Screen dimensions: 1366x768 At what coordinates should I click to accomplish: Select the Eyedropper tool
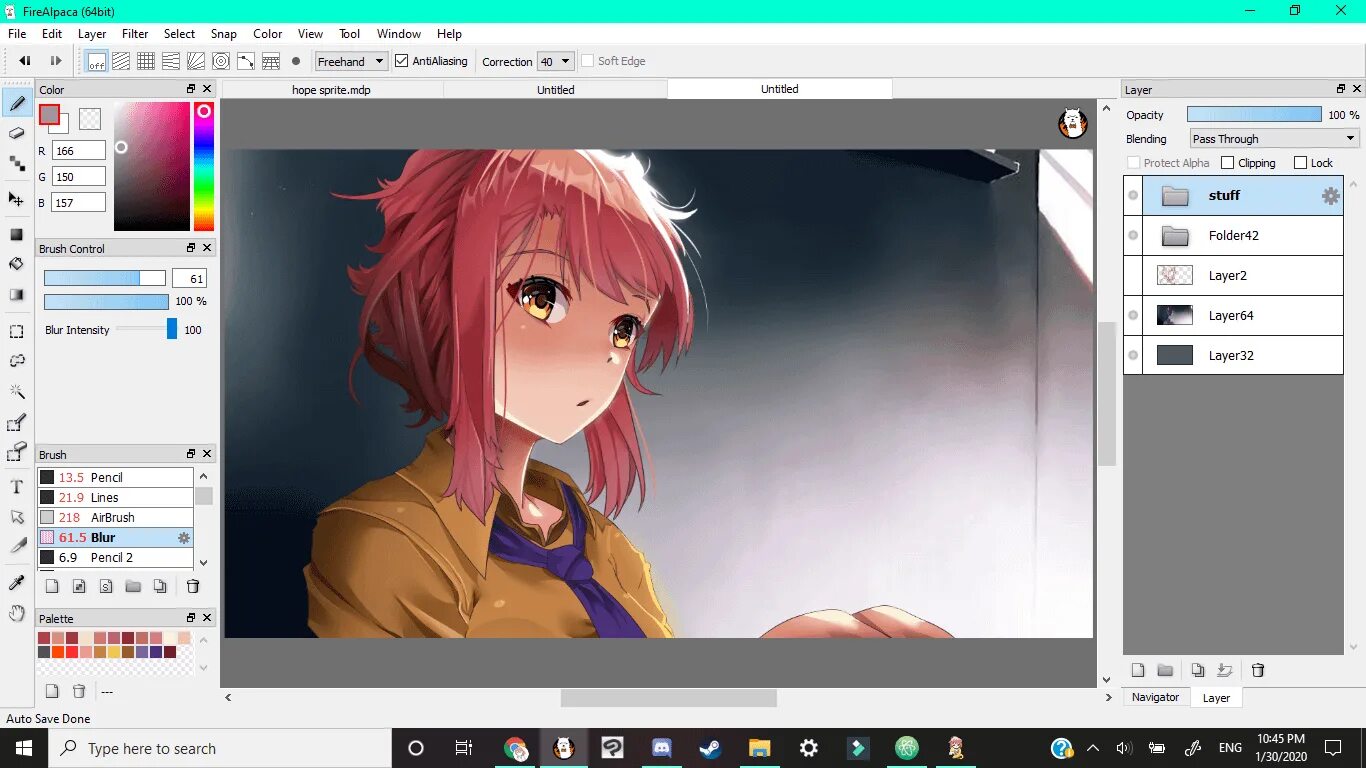click(x=17, y=583)
